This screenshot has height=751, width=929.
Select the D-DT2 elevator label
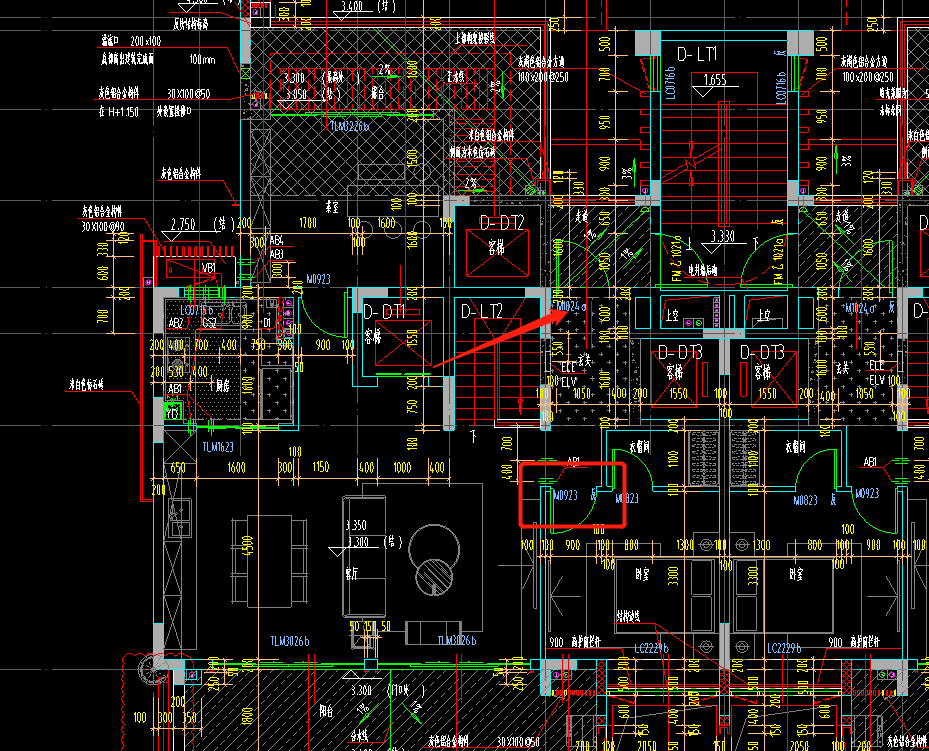click(501, 223)
